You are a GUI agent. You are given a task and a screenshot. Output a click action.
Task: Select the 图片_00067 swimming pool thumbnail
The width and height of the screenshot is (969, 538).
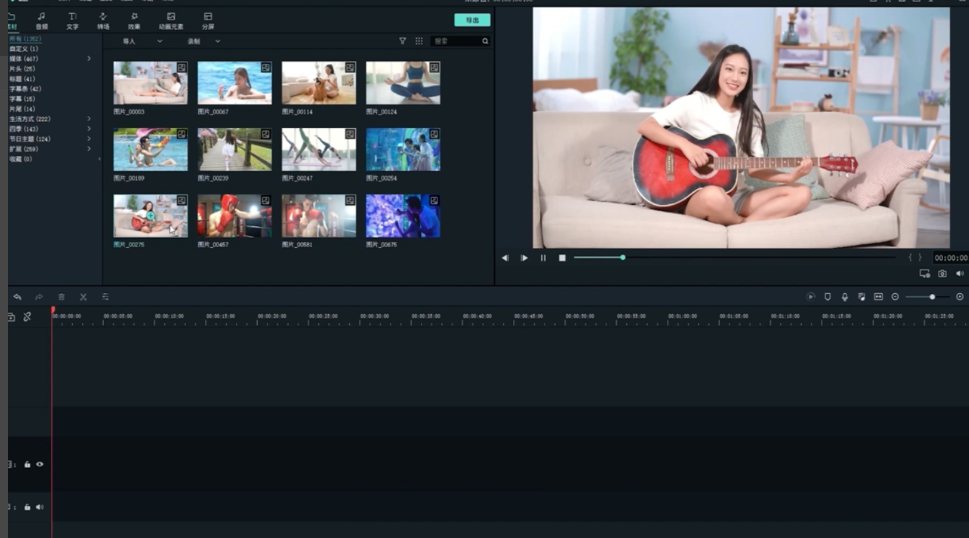coord(234,83)
